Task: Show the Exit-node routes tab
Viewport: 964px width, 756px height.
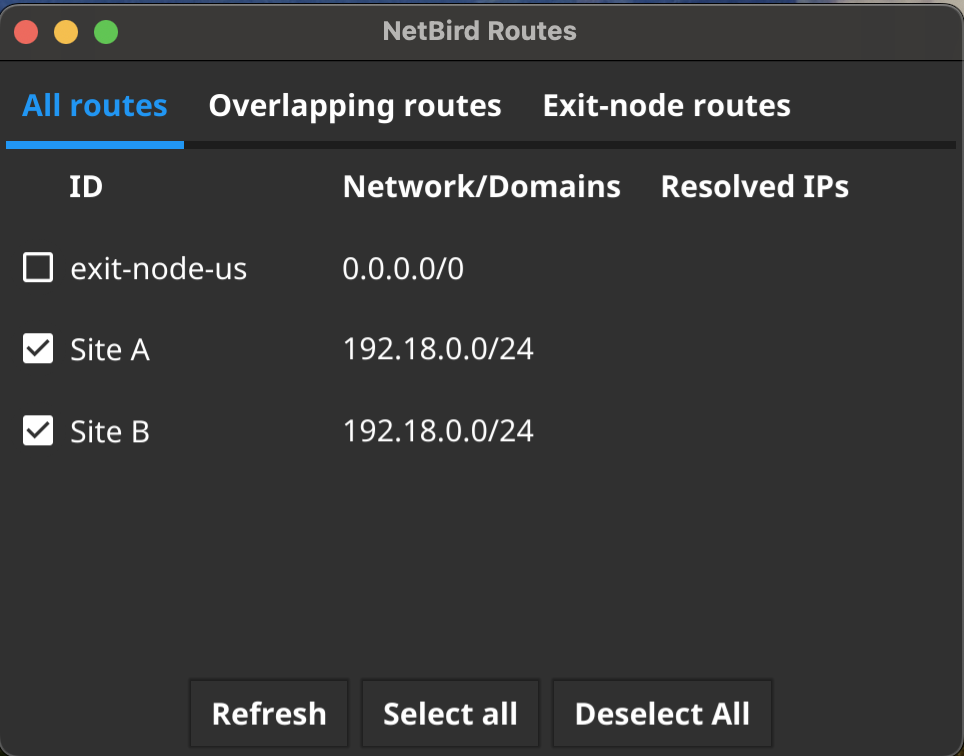Action: click(x=666, y=106)
